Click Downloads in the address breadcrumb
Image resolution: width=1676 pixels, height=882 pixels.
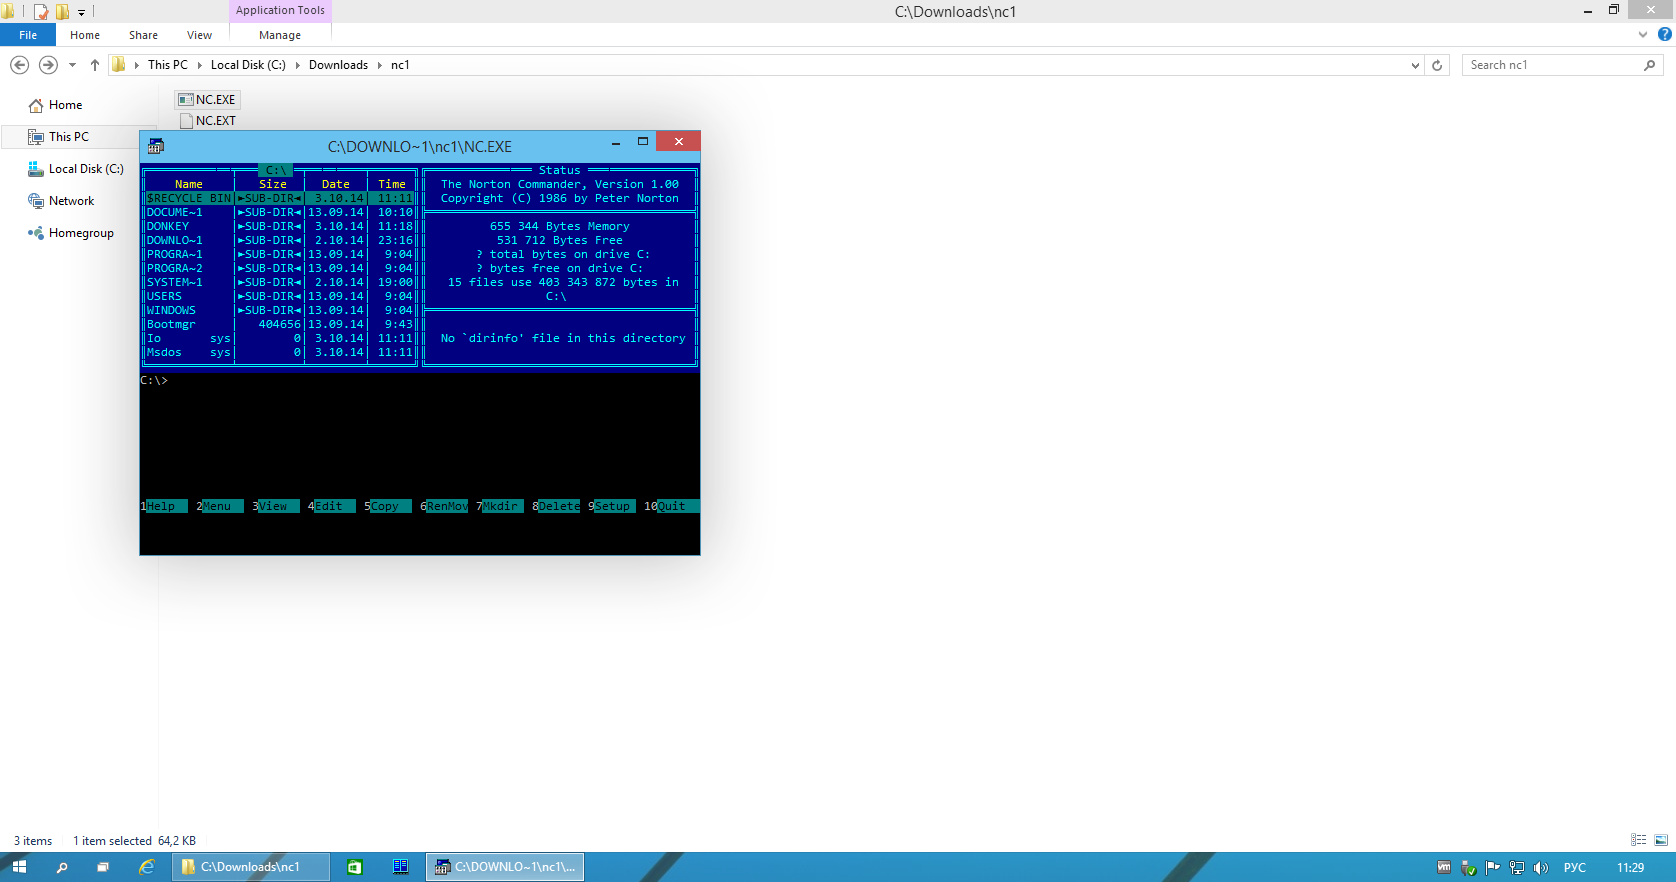pos(338,65)
